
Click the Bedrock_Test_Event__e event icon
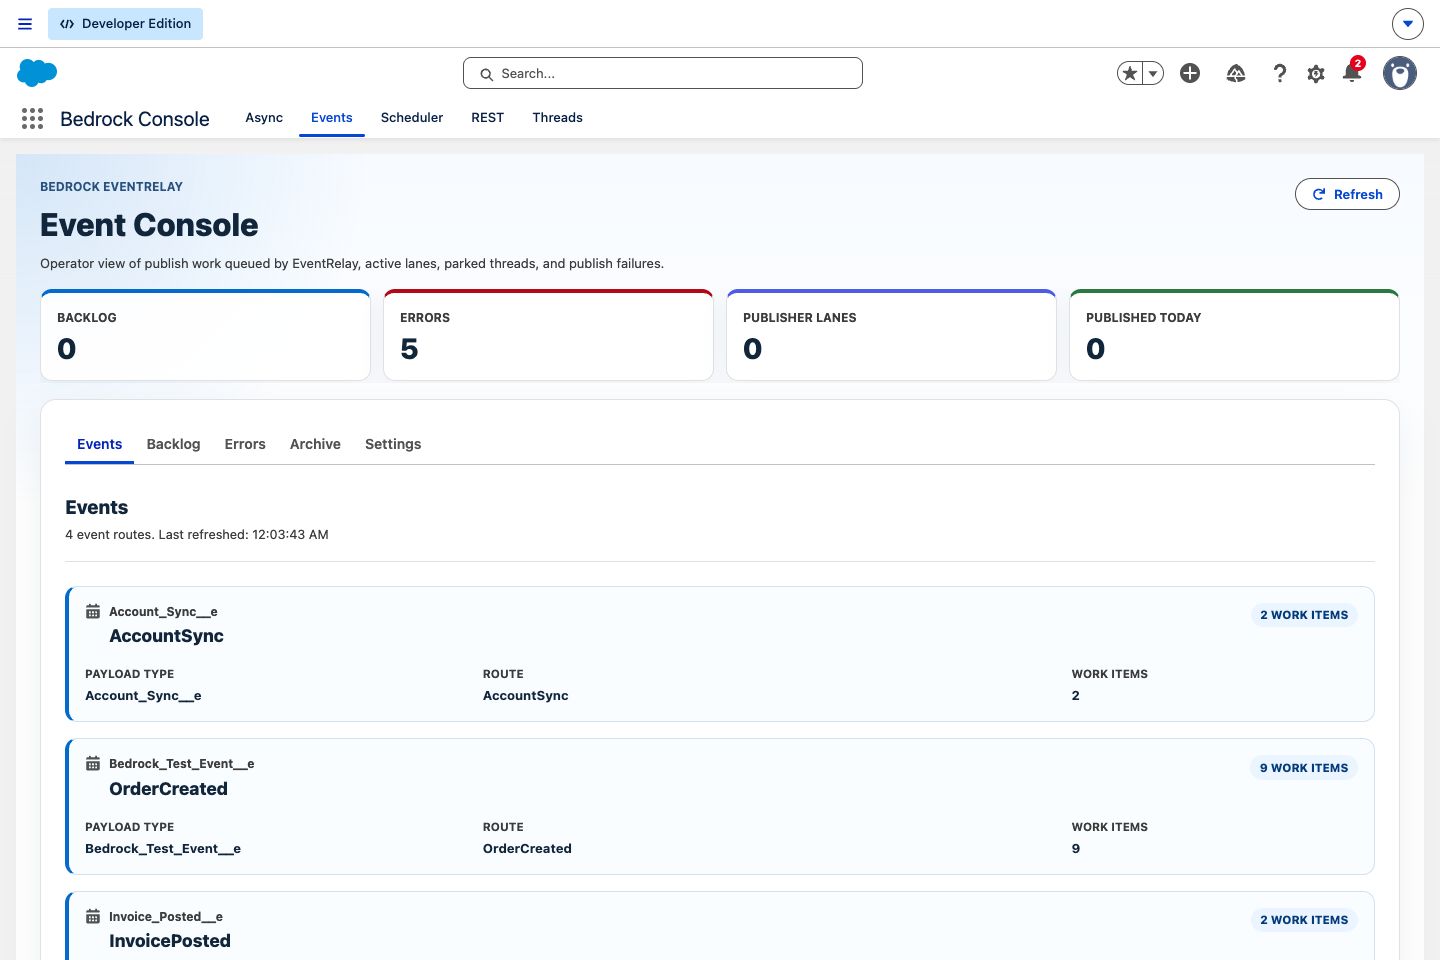tap(93, 764)
